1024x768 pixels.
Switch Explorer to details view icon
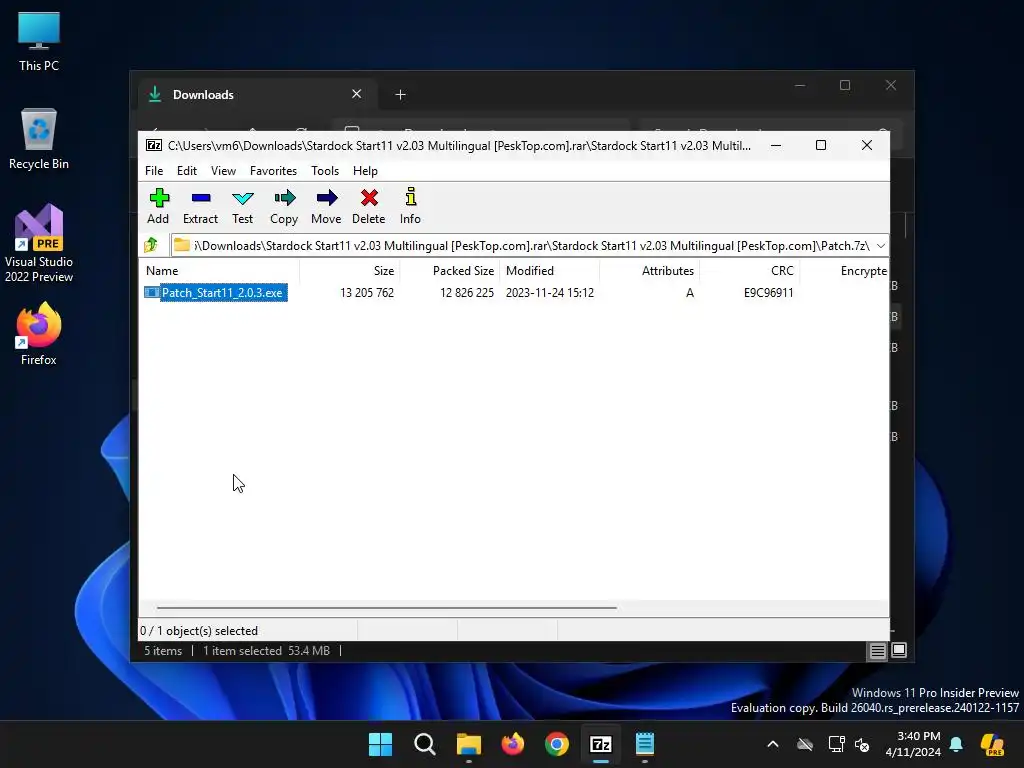point(877,650)
